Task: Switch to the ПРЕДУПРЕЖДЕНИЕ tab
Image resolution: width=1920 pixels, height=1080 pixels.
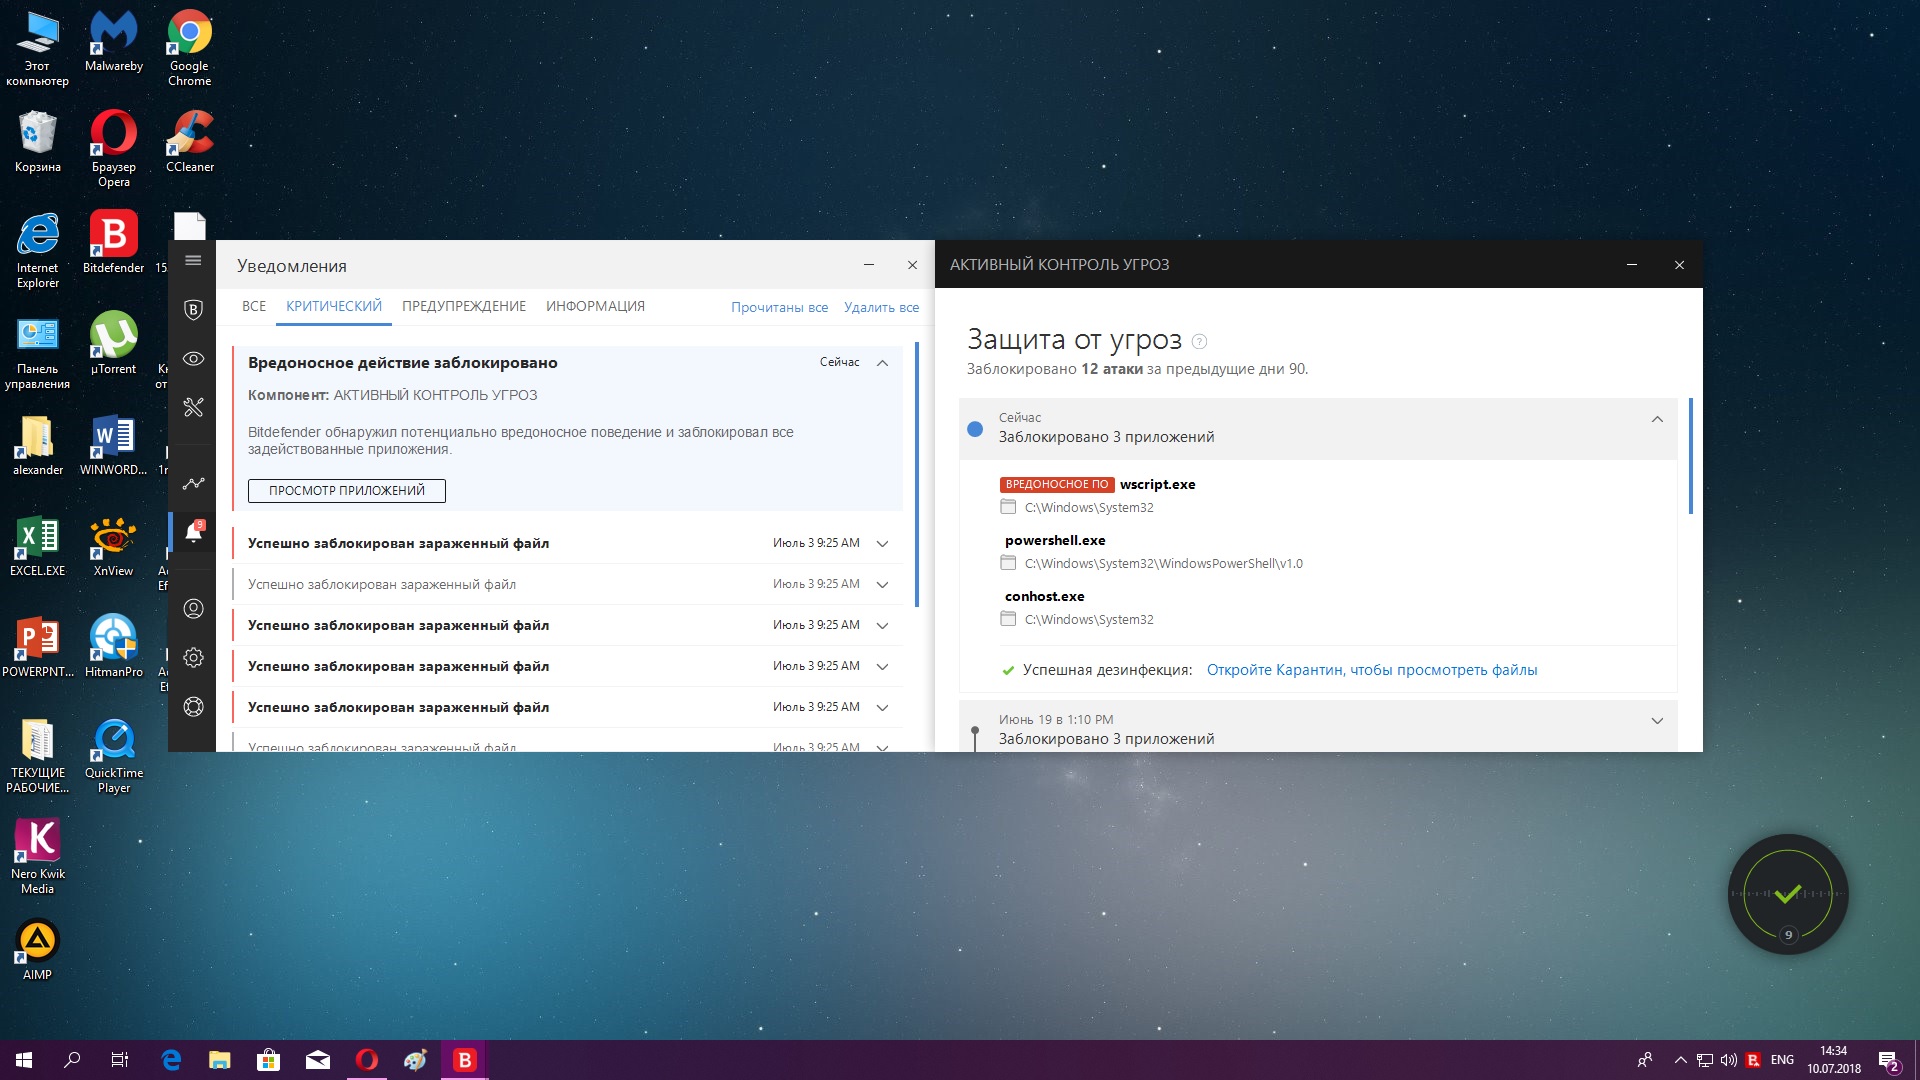Action: click(x=464, y=307)
